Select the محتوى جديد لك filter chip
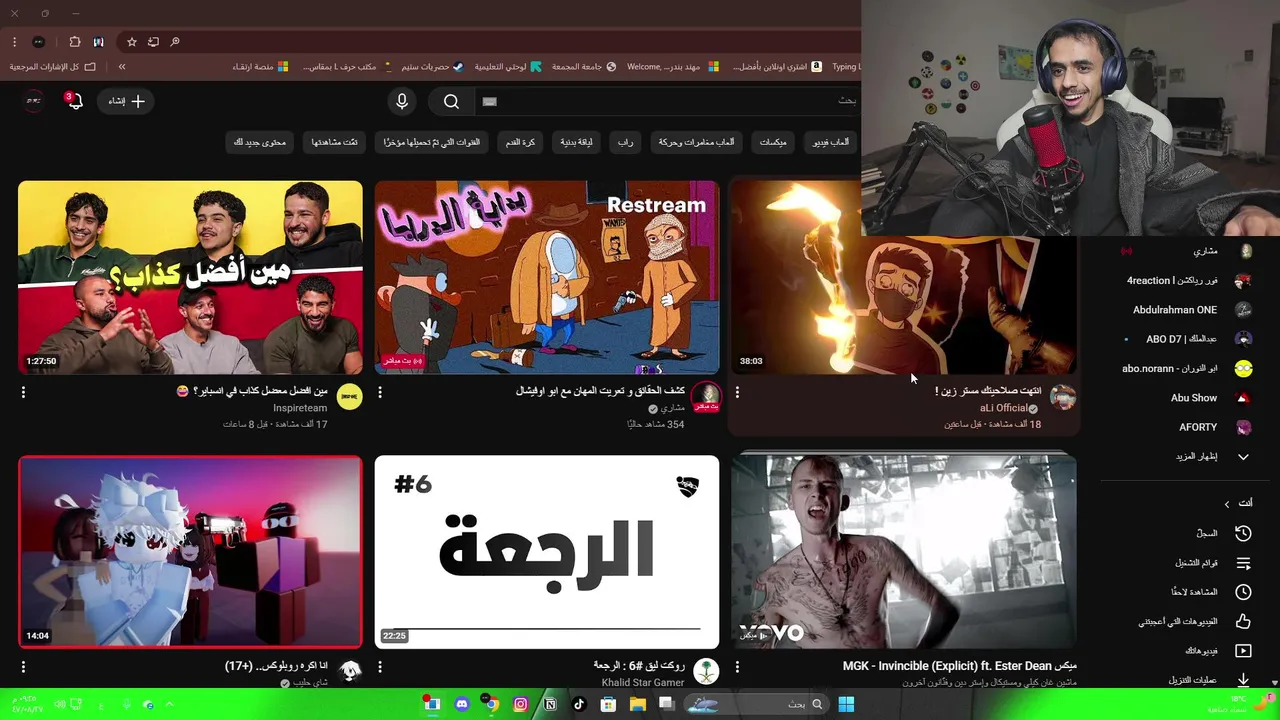Viewport: 1280px width, 720px height. (260, 142)
